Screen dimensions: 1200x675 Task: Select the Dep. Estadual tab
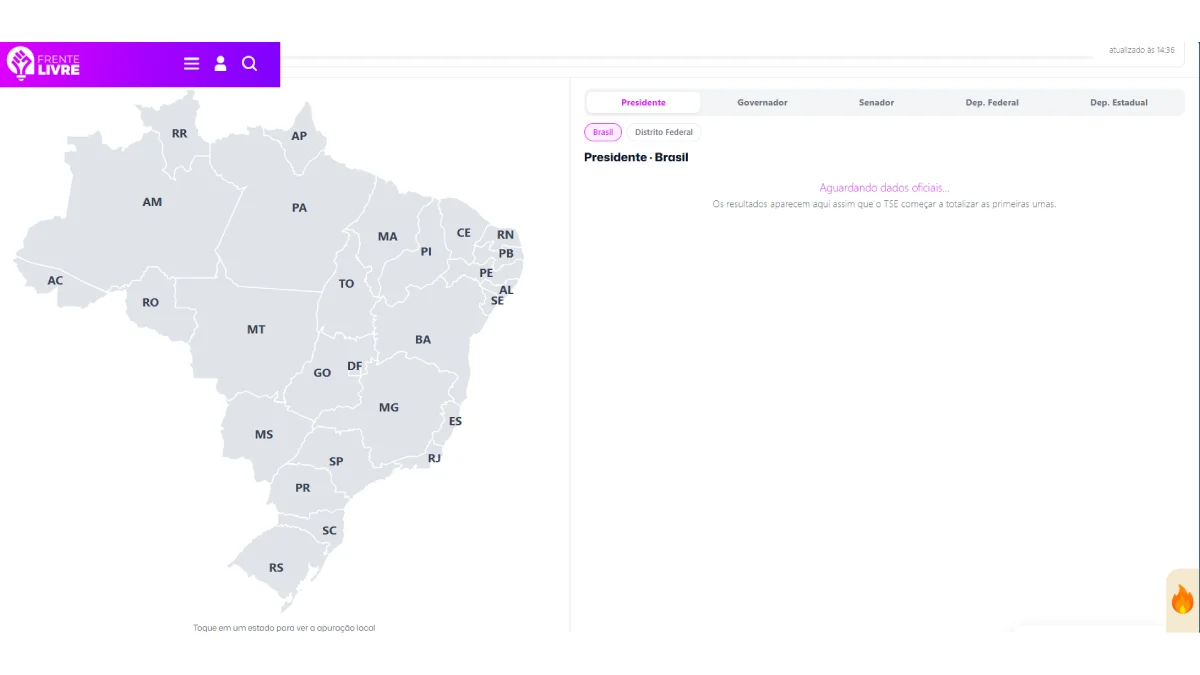click(x=1119, y=103)
